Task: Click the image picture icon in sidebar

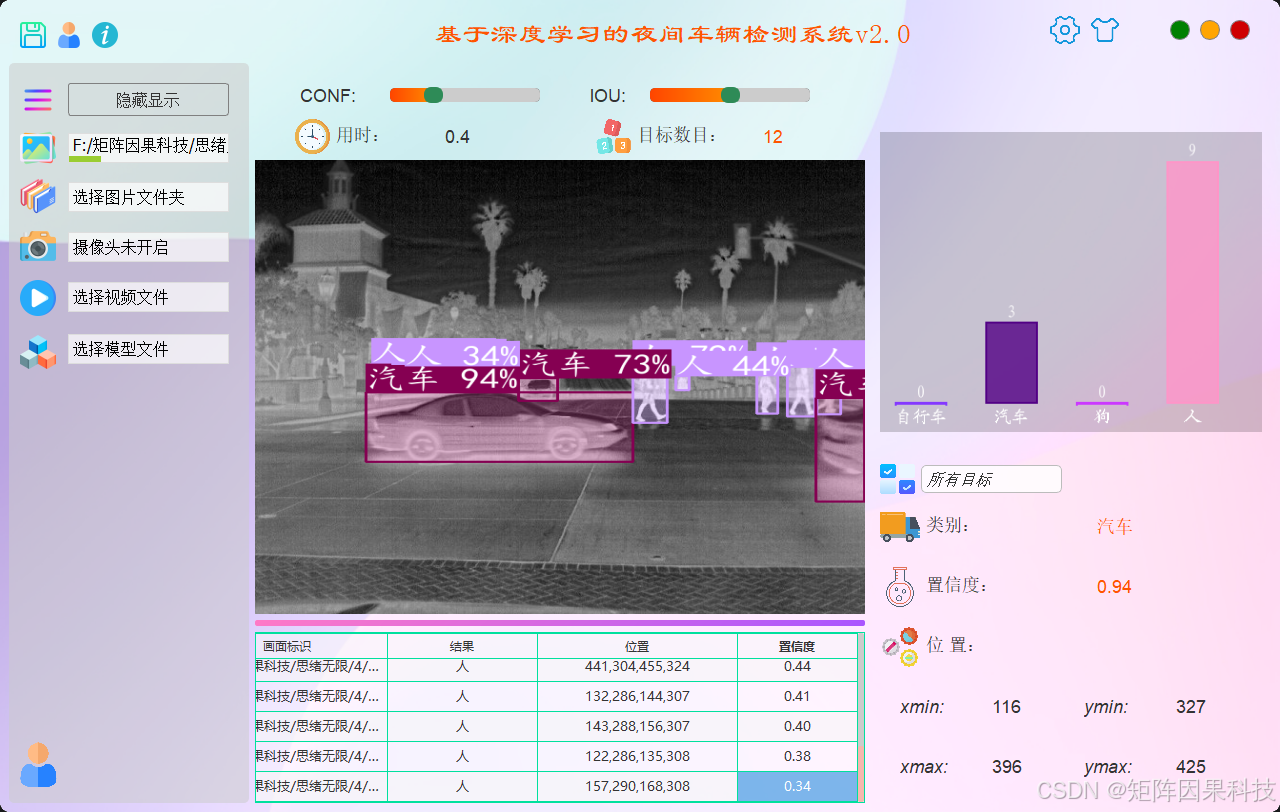Action: [x=38, y=148]
